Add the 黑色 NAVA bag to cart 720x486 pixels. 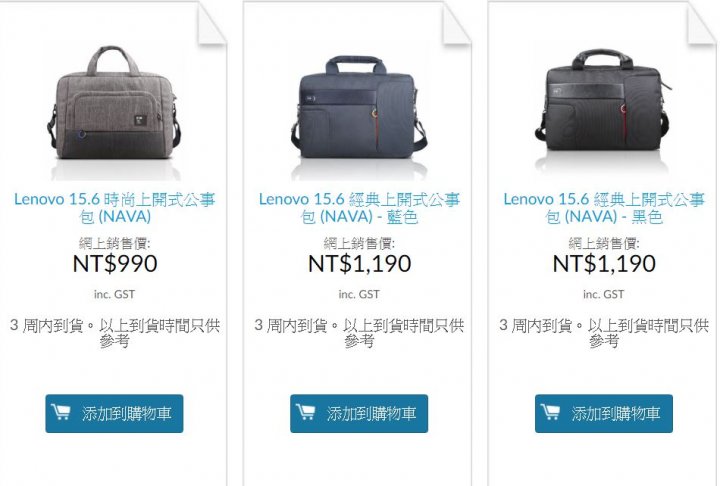[x=604, y=413]
